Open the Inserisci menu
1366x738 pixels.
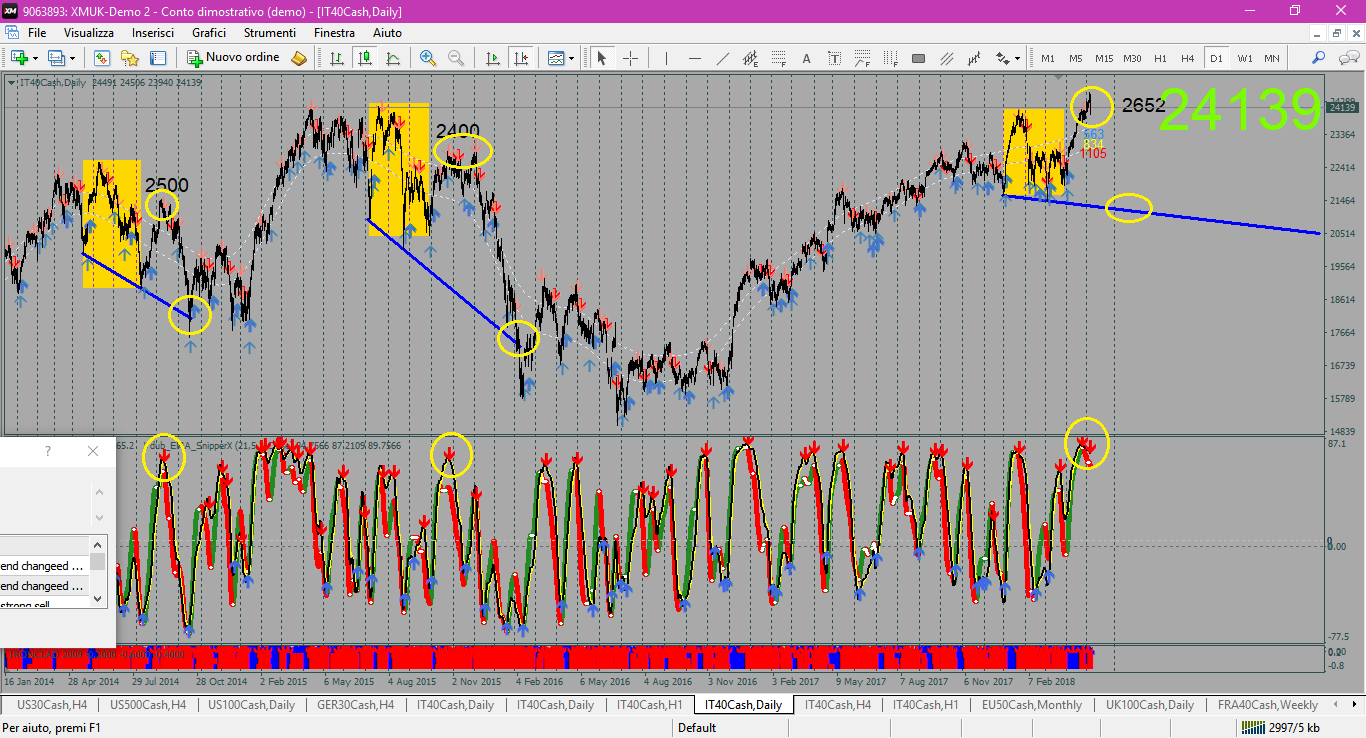click(153, 32)
